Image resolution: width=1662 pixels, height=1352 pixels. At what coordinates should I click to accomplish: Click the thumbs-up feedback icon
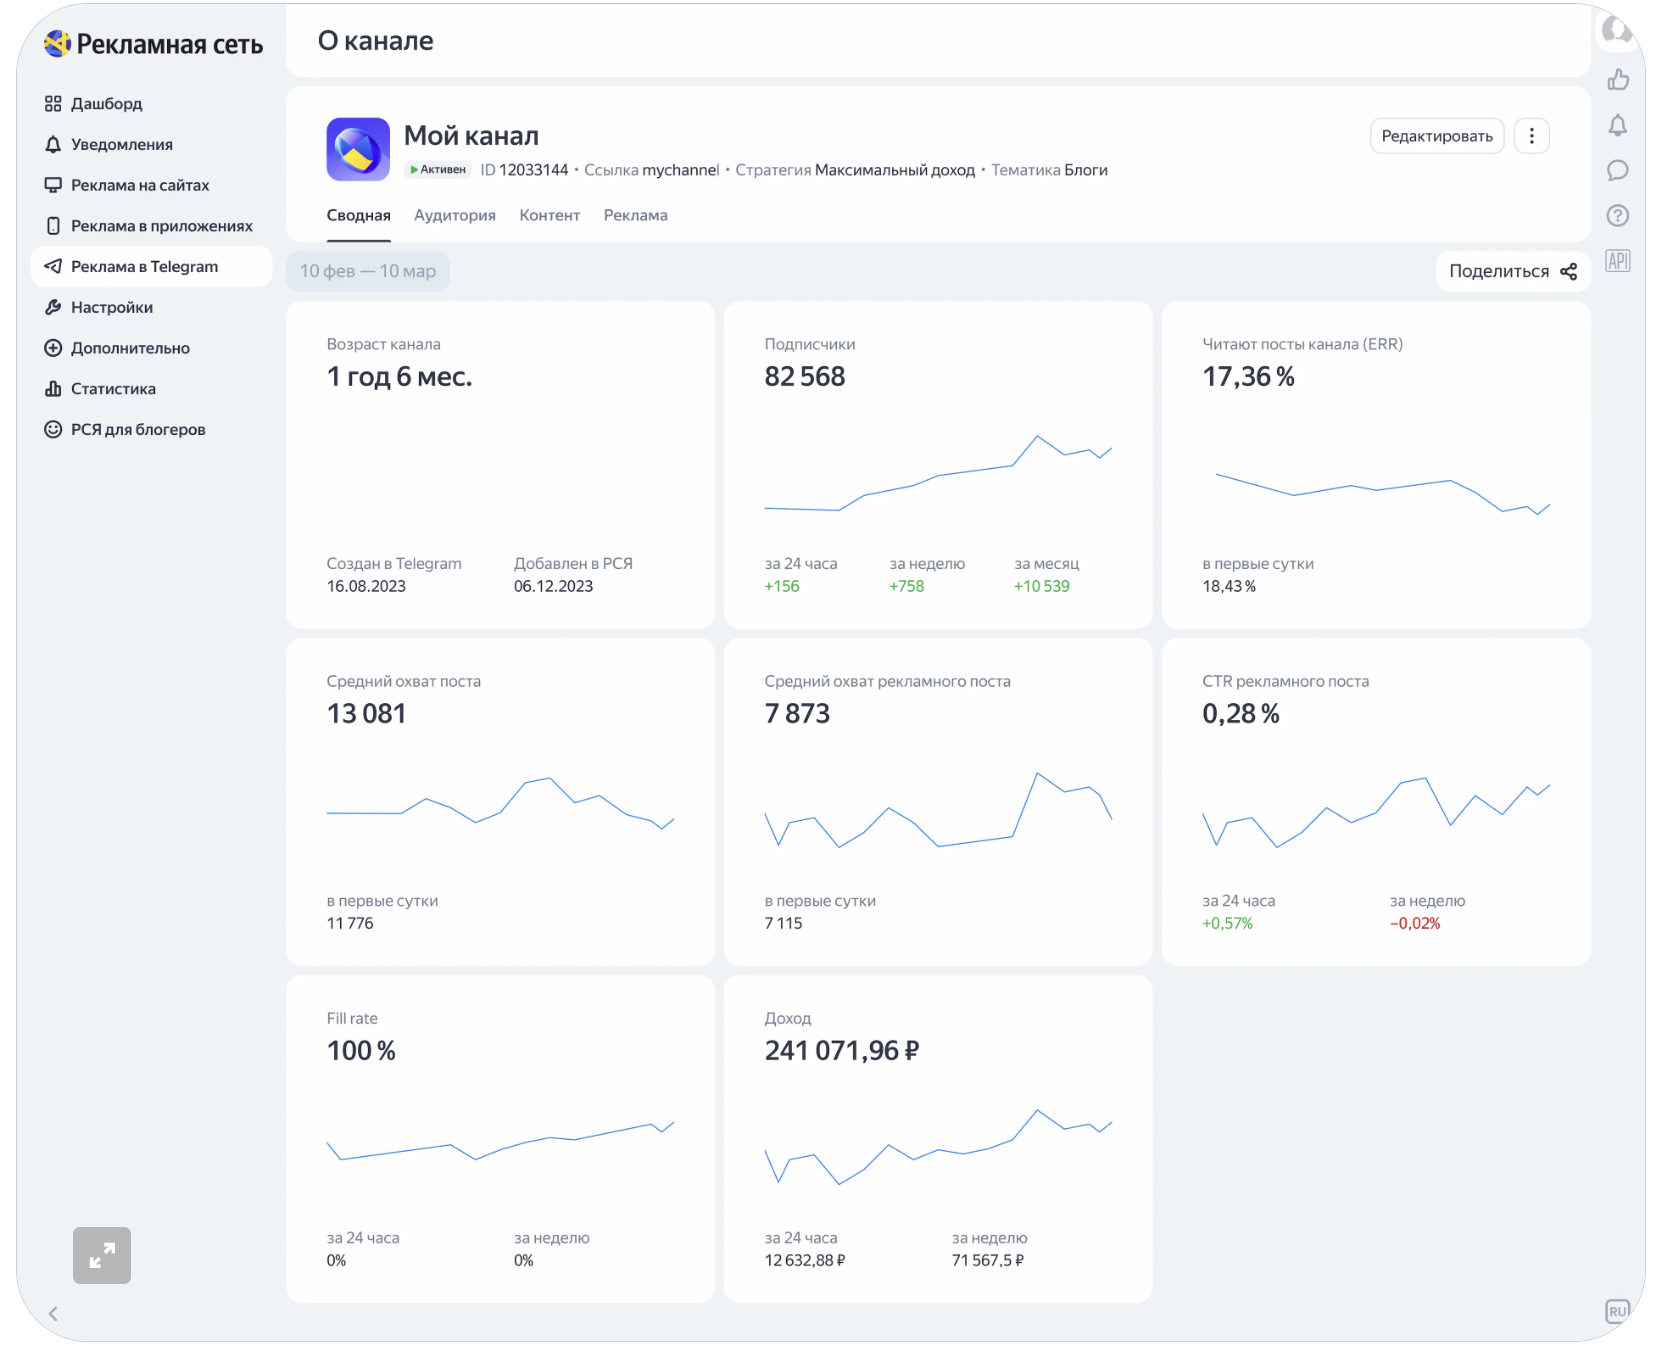point(1617,80)
